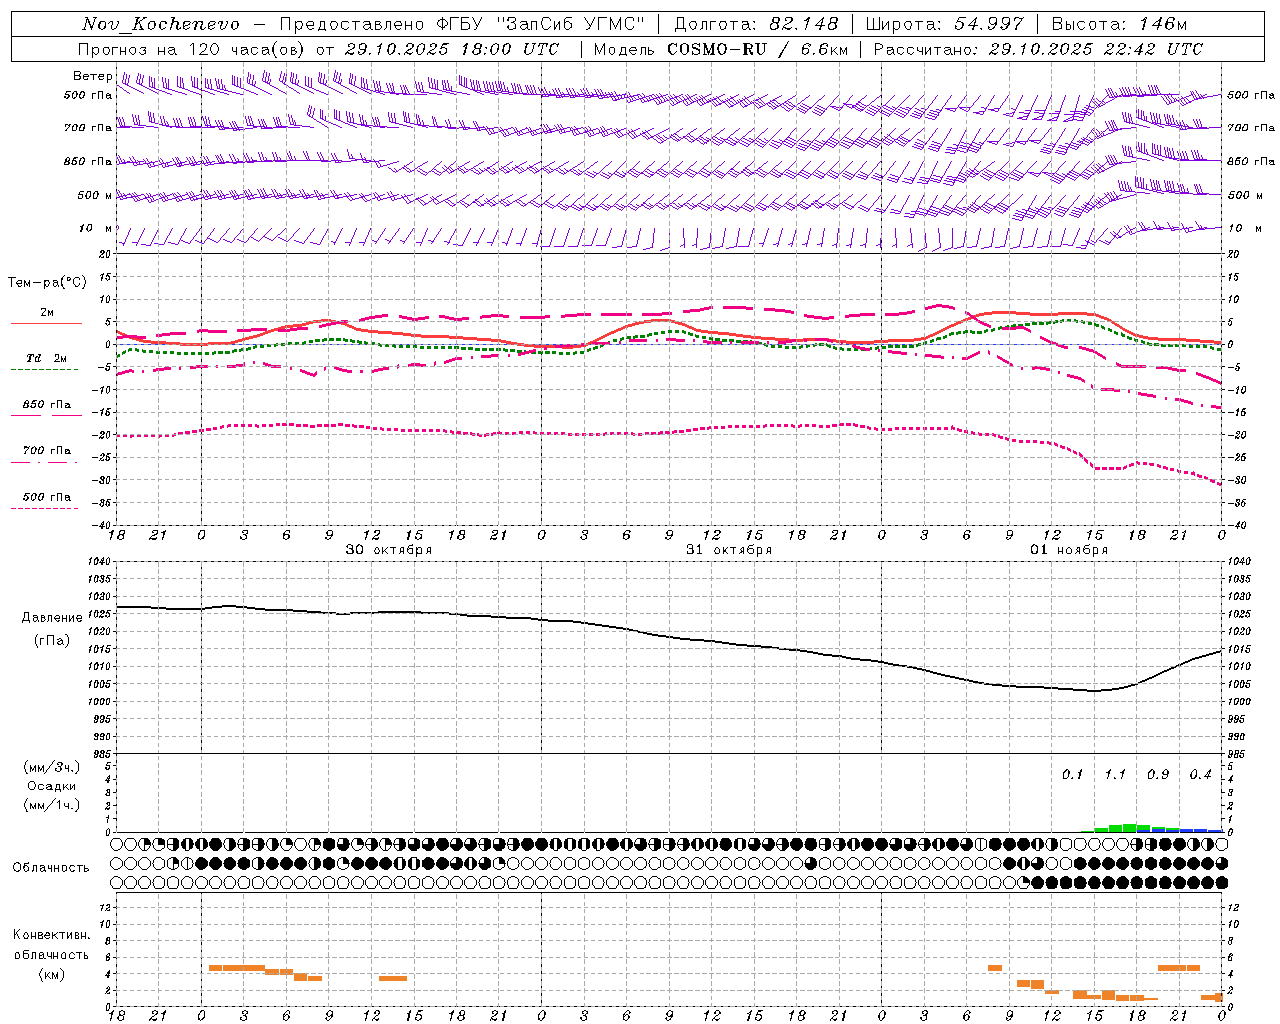Click the precipitation total 0.1
This screenshot has width=1280, height=1024.
1072,775
